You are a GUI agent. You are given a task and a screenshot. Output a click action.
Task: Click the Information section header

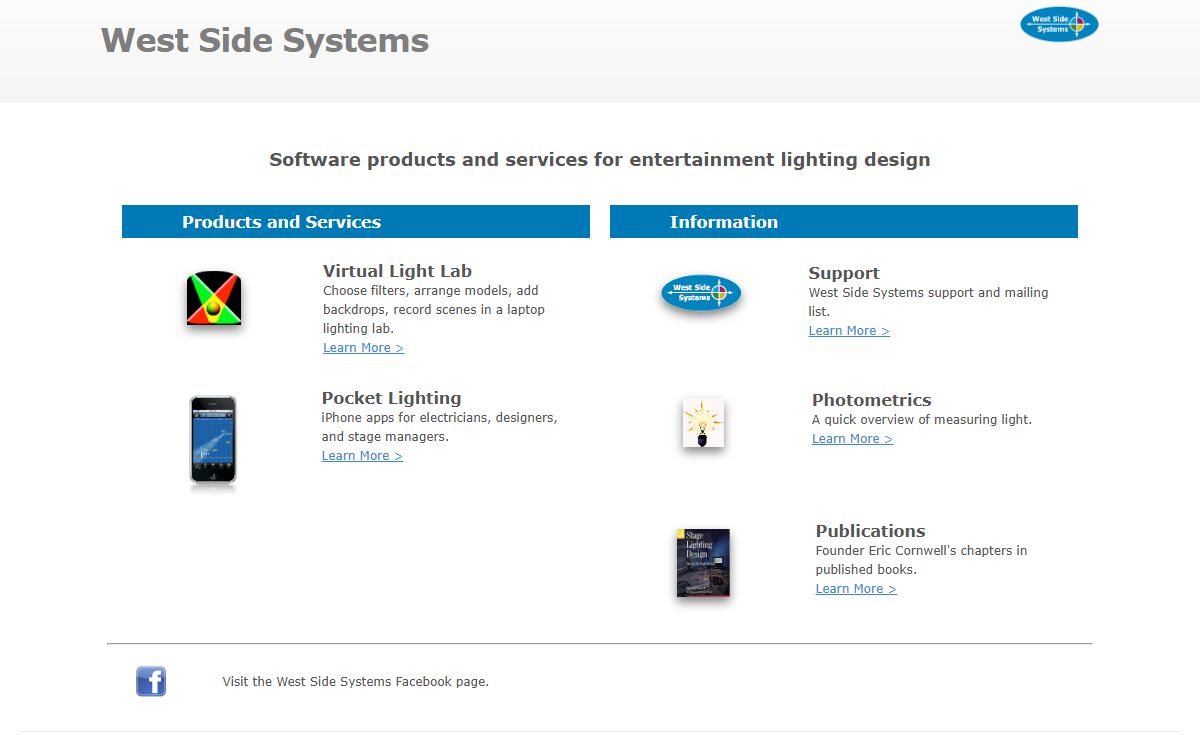tap(844, 222)
